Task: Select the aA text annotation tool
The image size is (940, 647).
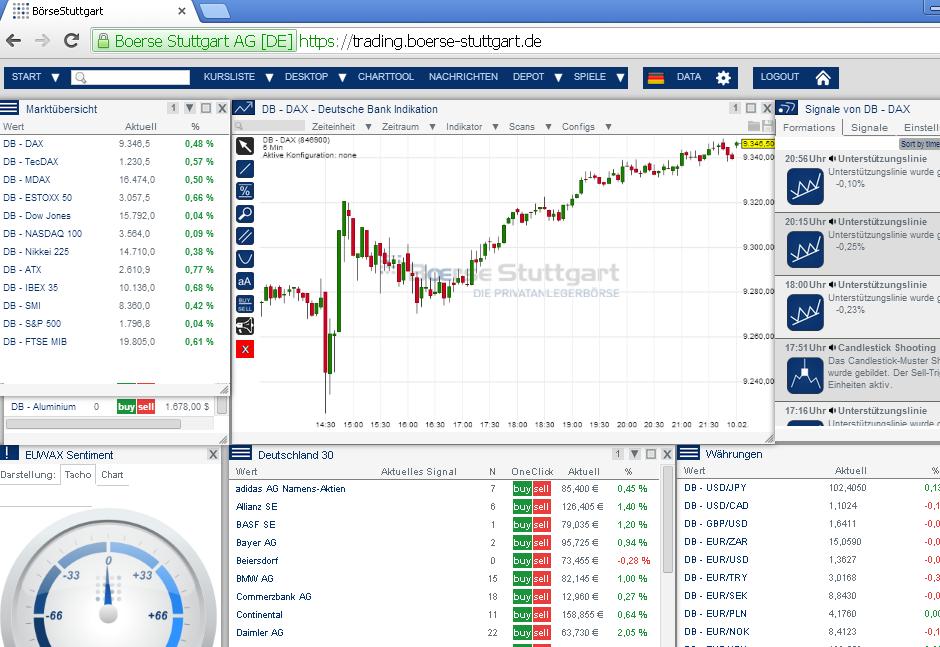Action: point(245,280)
